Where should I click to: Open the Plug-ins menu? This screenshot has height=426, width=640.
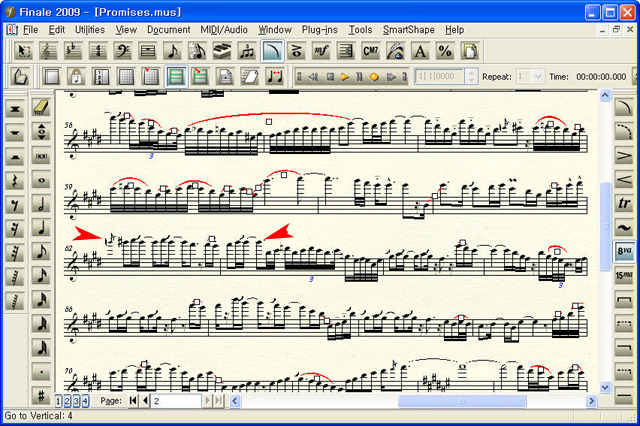point(320,30)
